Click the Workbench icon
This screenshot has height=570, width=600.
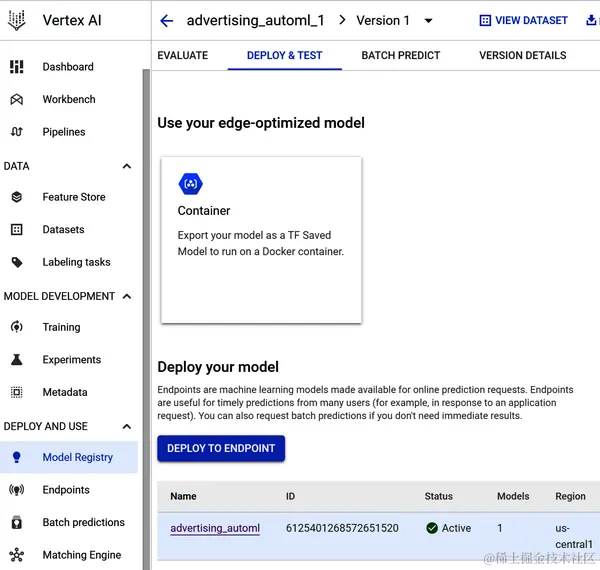(16, 100)
